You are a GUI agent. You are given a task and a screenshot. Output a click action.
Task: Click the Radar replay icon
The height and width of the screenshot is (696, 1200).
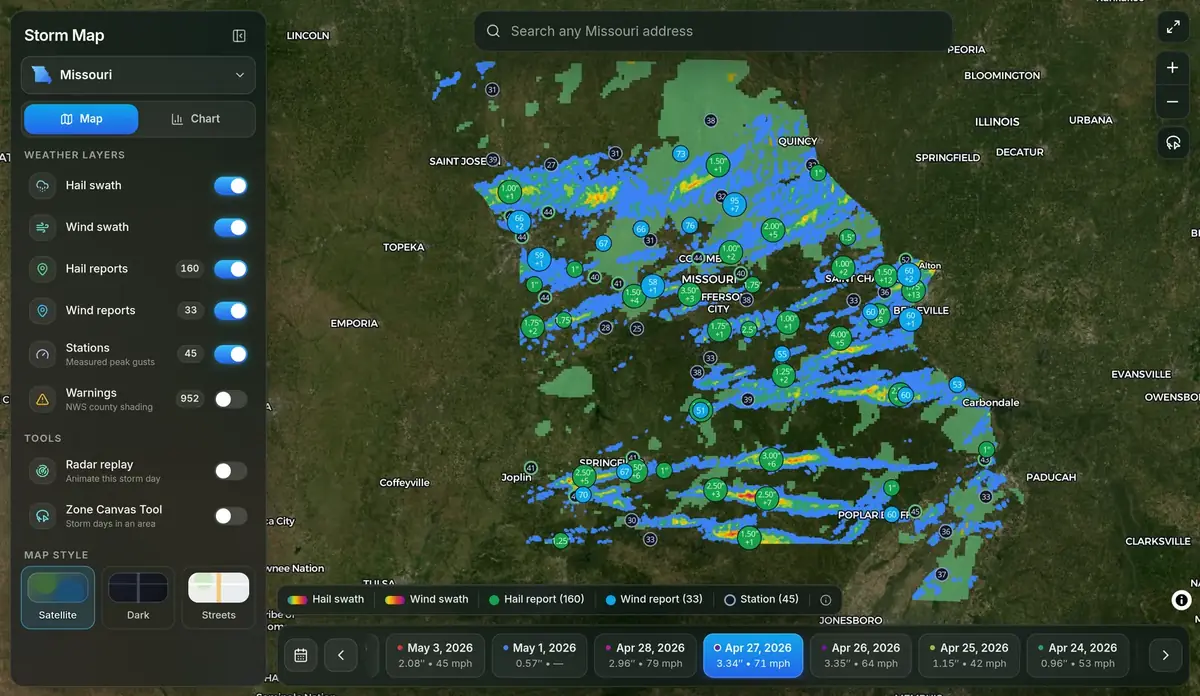tap(42, 471)
